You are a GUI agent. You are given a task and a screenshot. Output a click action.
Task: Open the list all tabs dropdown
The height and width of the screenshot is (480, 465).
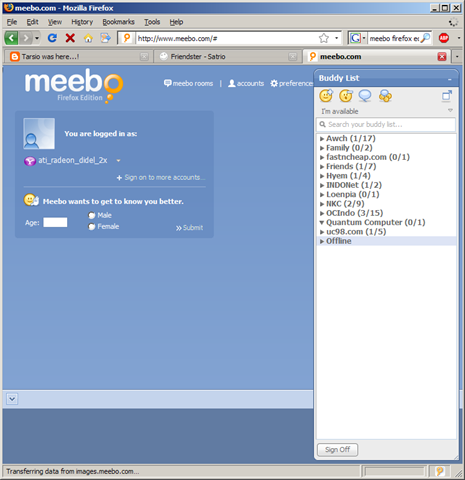(457, 57)
